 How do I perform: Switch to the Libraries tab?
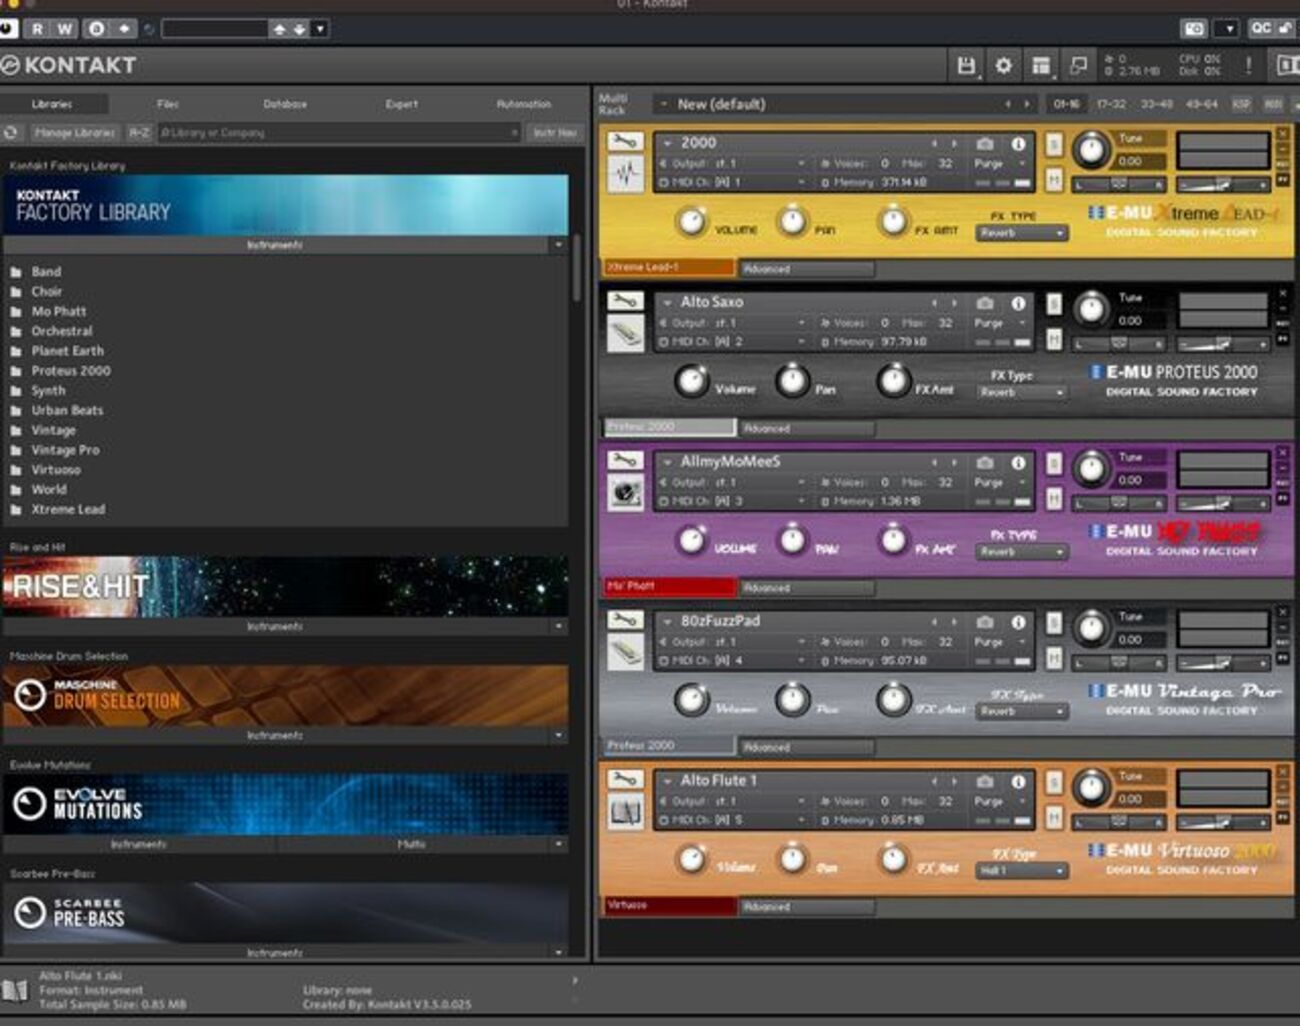[52, 104]
